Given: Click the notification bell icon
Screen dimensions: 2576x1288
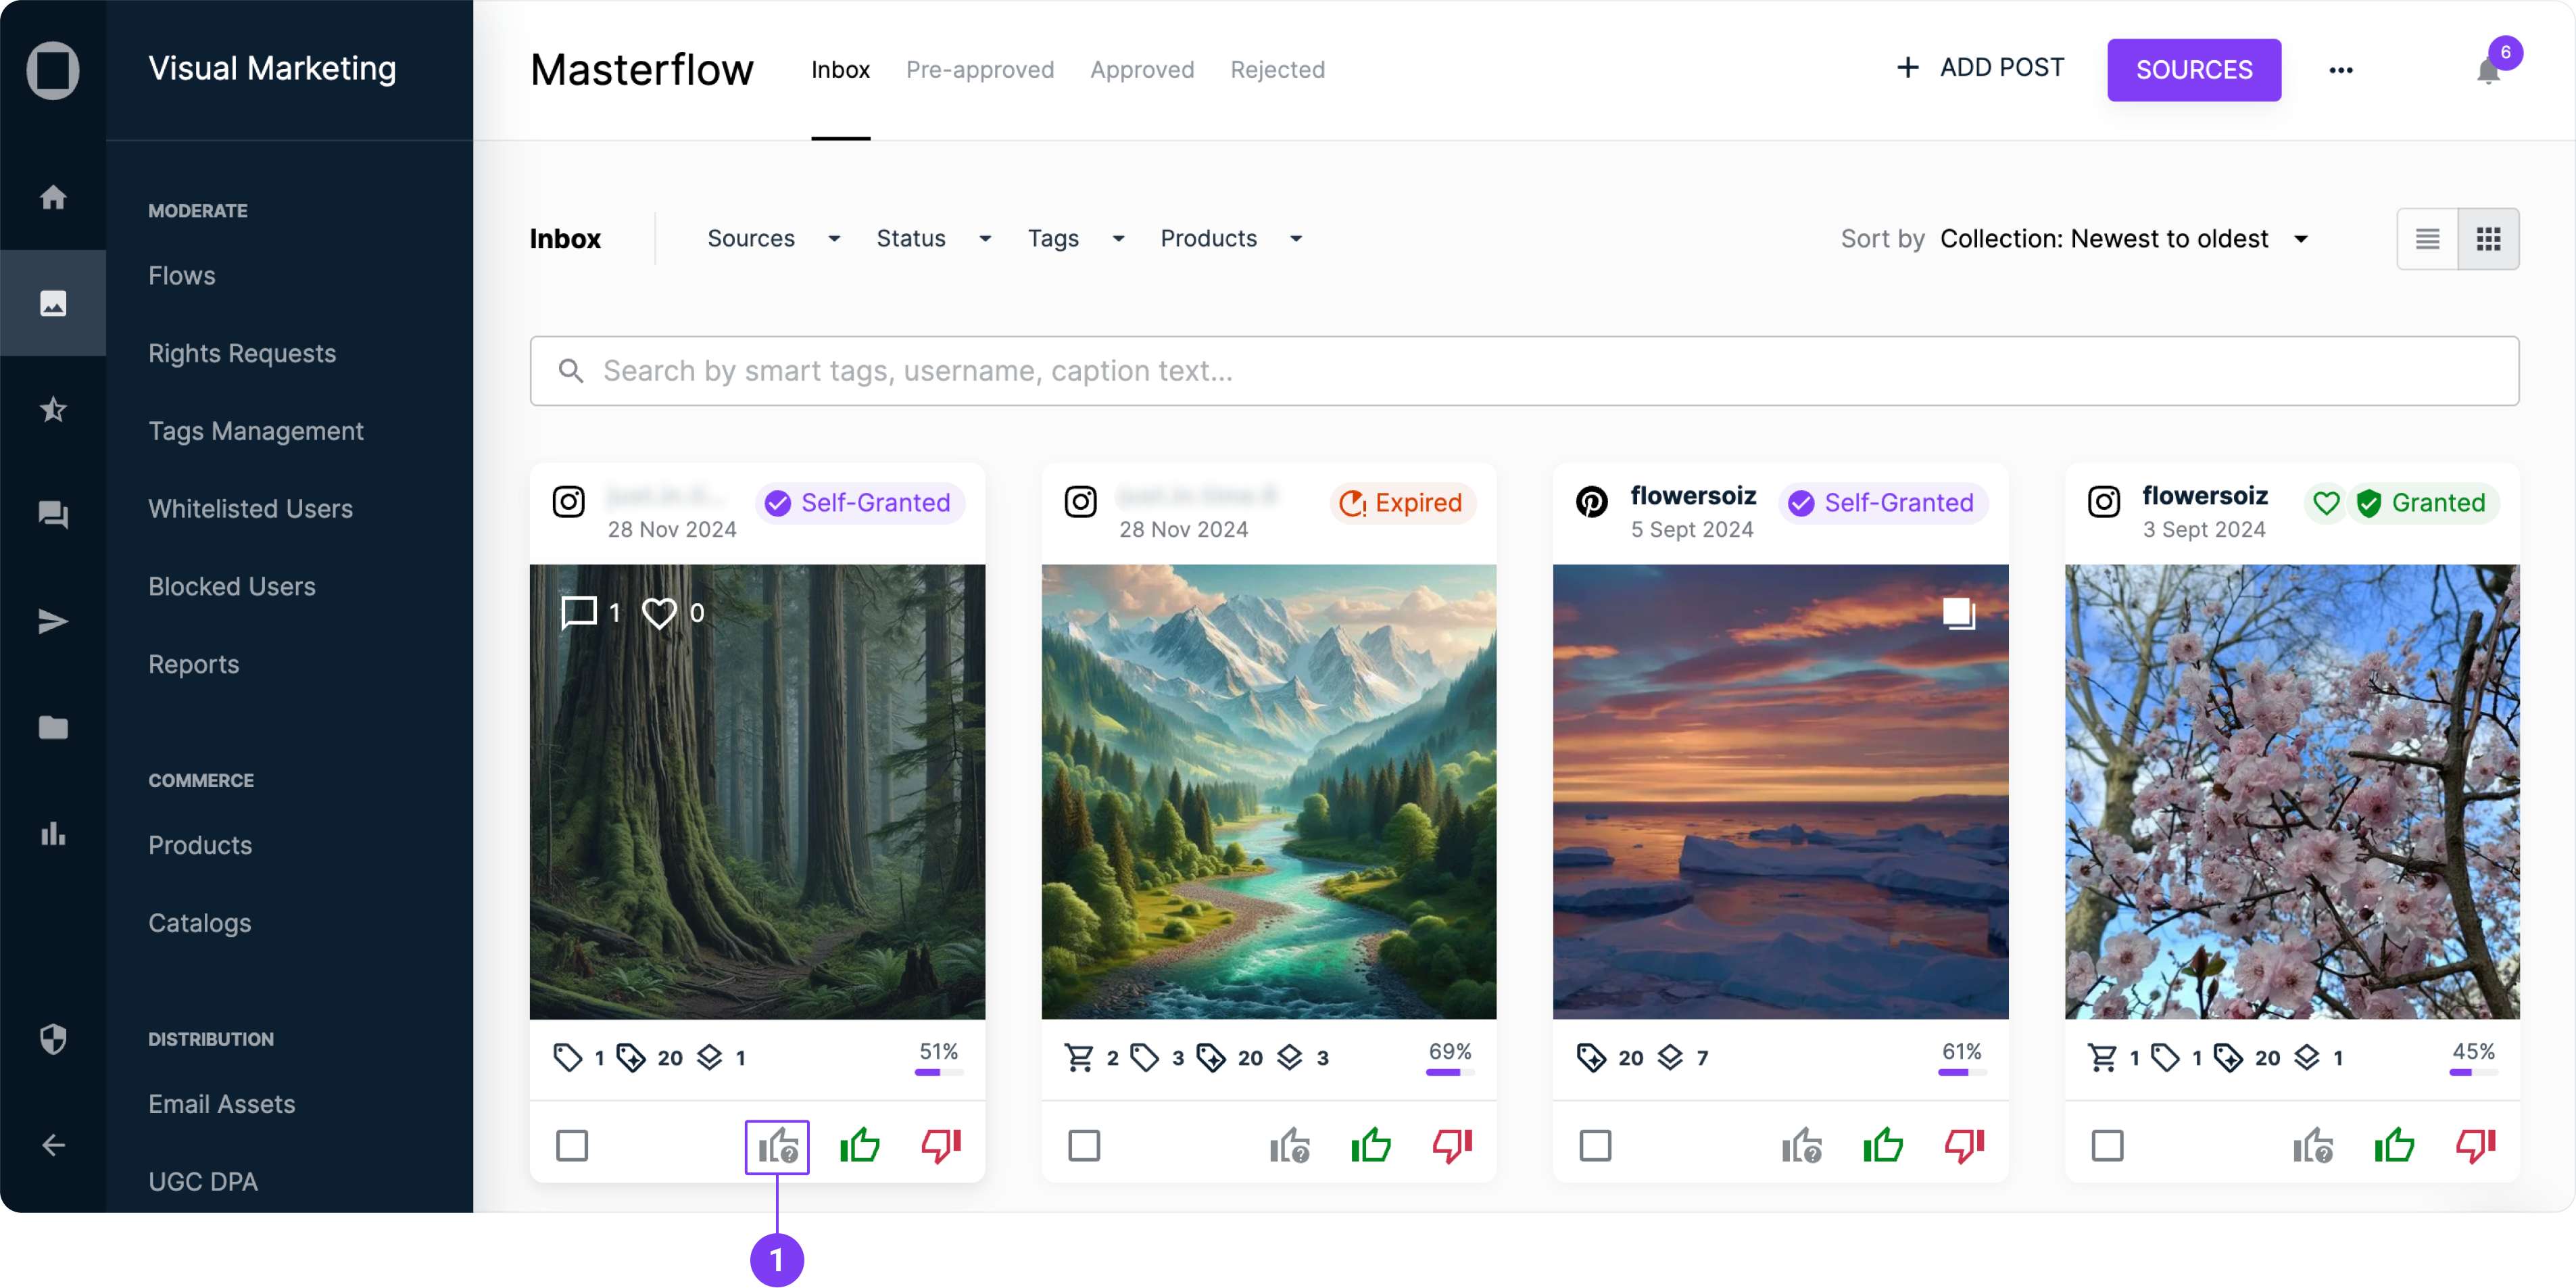Looking at the screenshot, I should (x=2488, y=72).
